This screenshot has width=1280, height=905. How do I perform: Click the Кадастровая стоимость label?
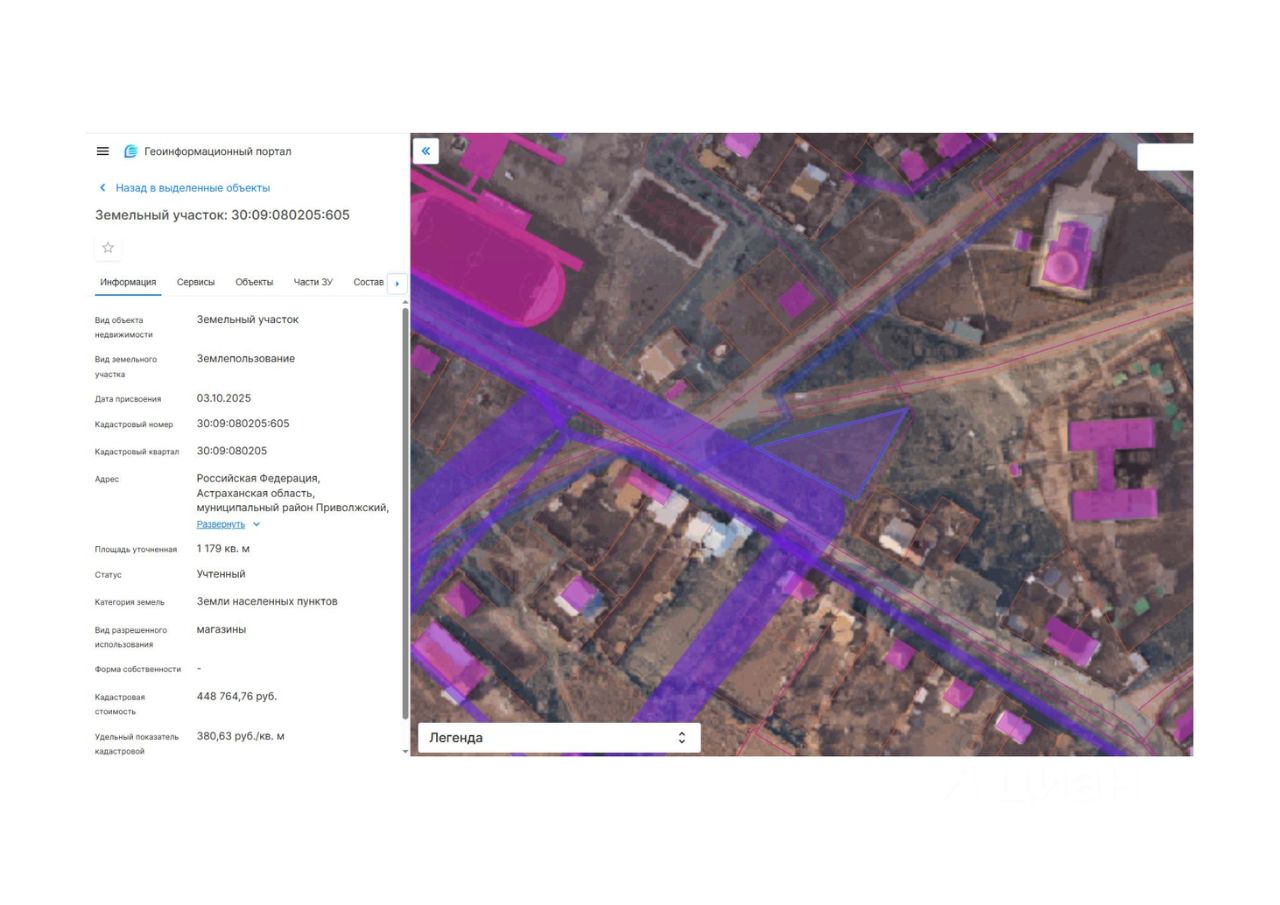point(120,704)
